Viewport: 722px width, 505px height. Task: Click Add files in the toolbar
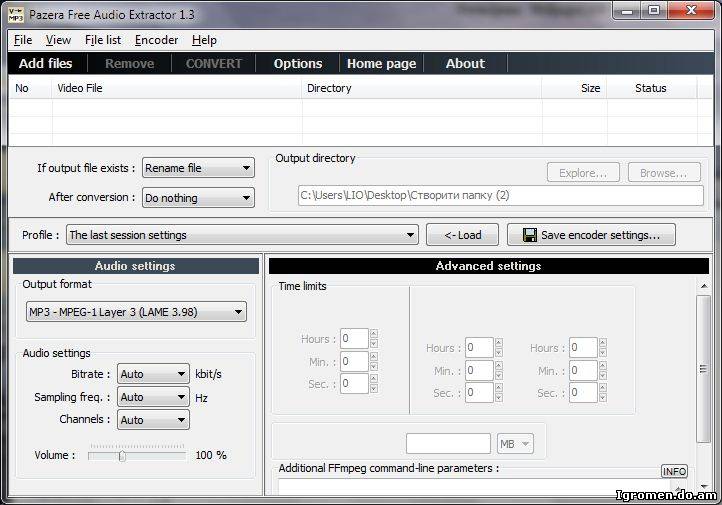point(46,64)
